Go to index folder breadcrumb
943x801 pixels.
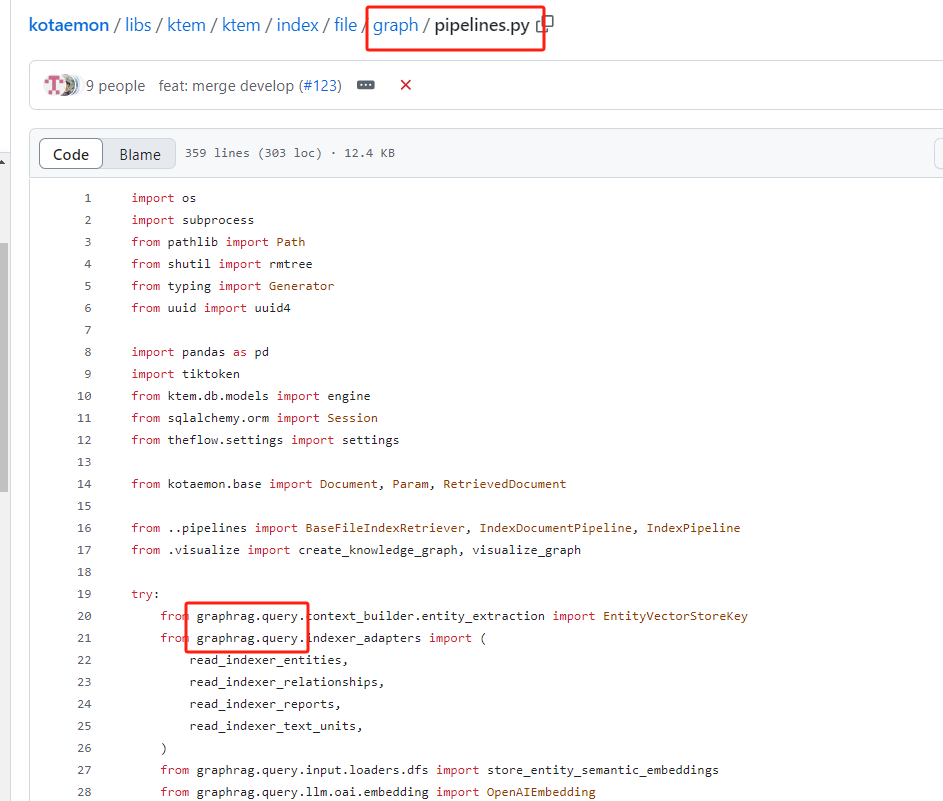tap(297, 25)
